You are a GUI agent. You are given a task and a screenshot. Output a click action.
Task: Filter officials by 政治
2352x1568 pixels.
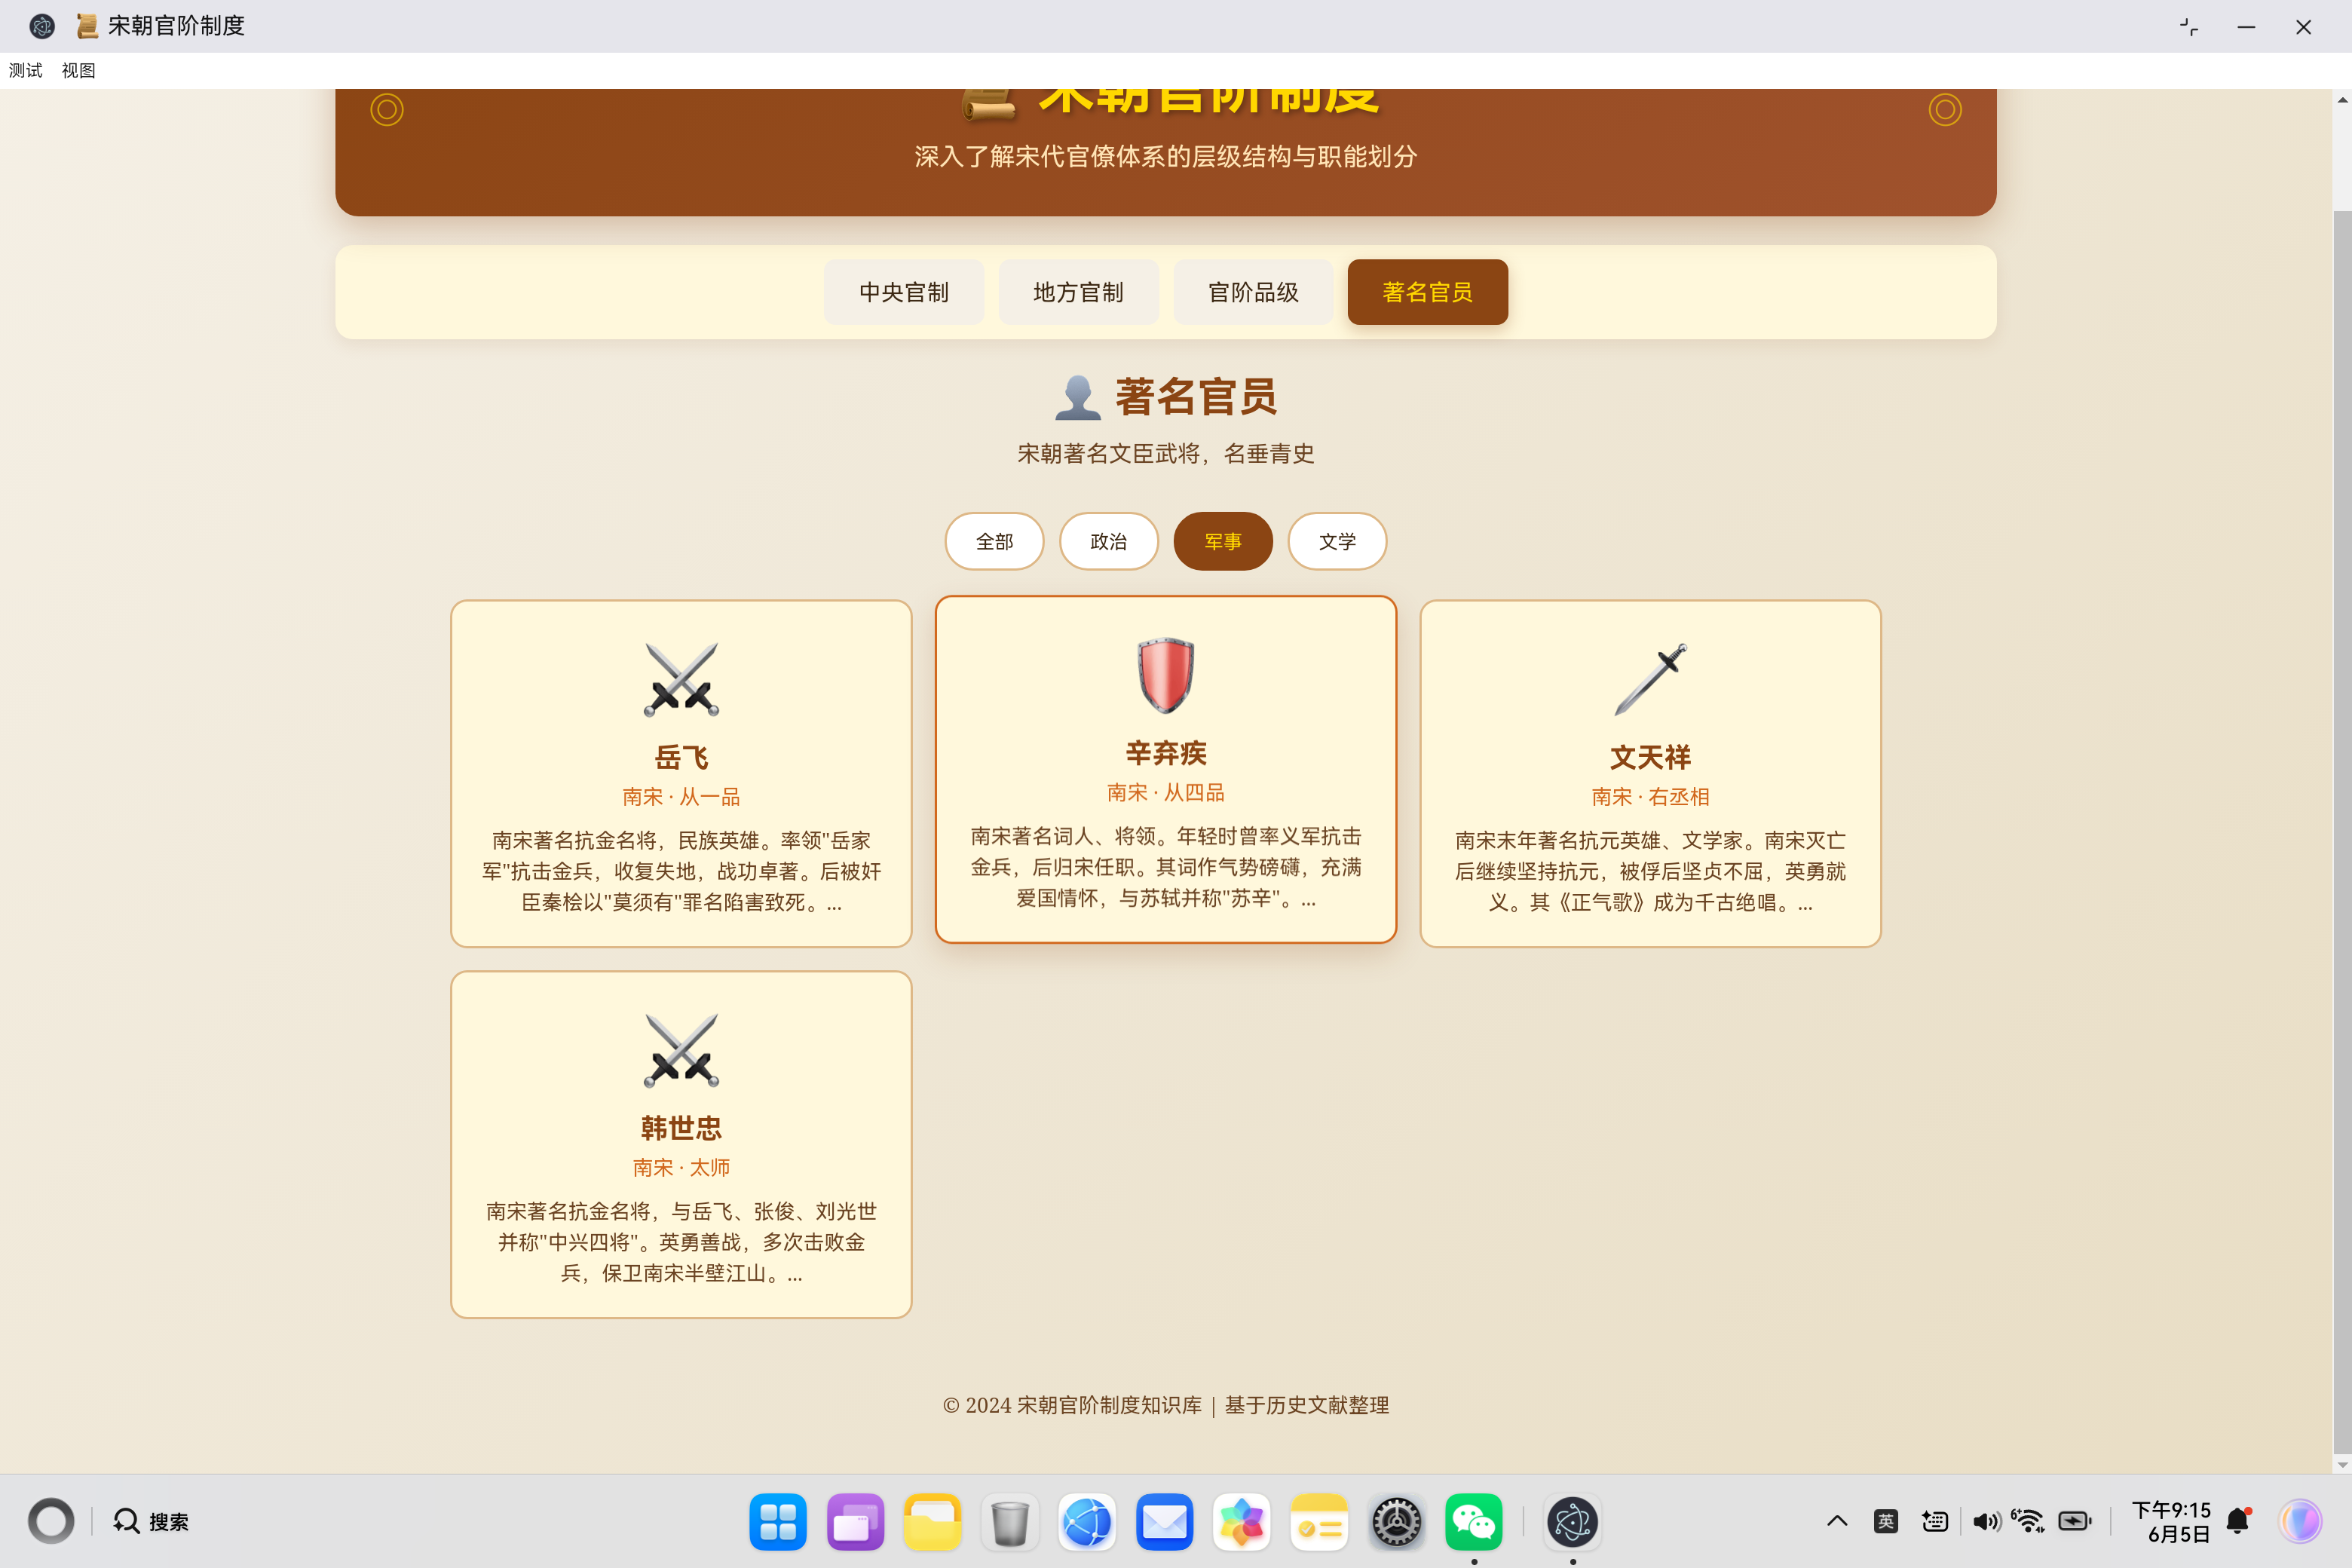tap(1108, 541)
